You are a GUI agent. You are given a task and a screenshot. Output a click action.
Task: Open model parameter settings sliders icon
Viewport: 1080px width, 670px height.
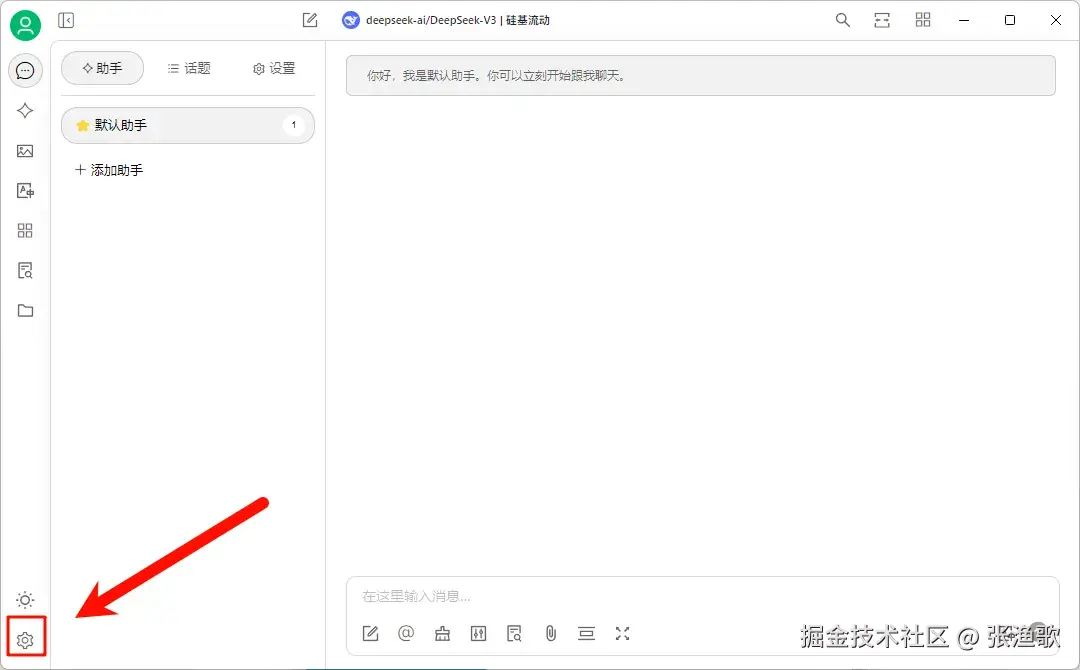478,633
